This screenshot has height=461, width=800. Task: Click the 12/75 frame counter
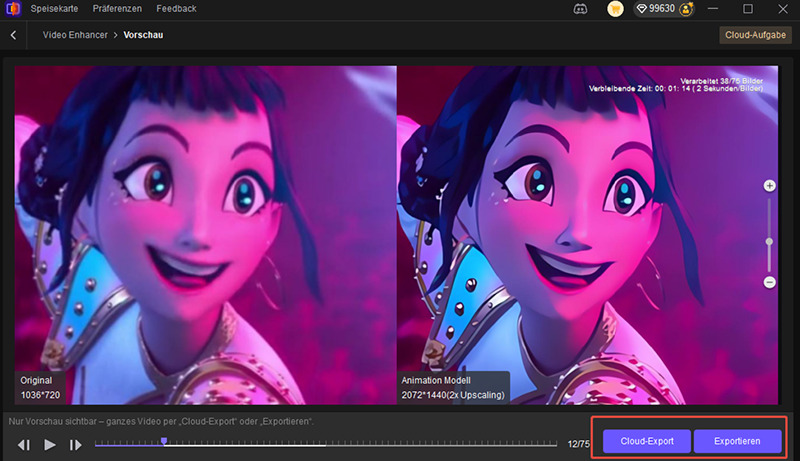point(578,444)
